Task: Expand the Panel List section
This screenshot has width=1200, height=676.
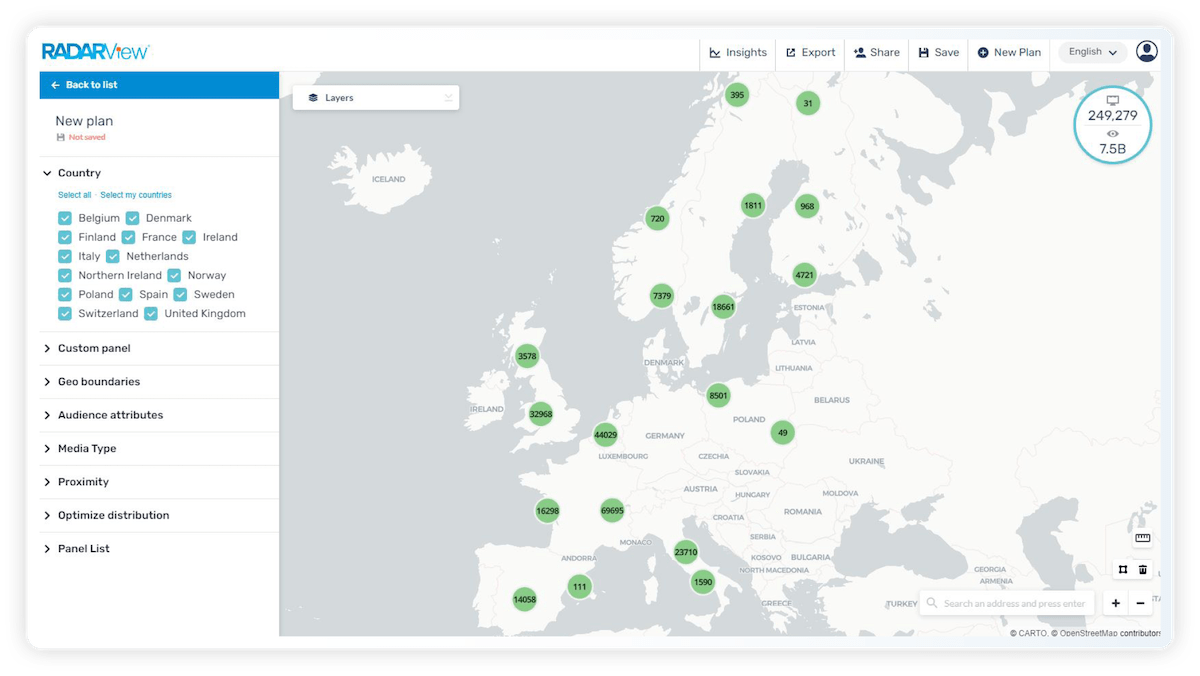Action: pyautogui.click(x=159, y=549)
